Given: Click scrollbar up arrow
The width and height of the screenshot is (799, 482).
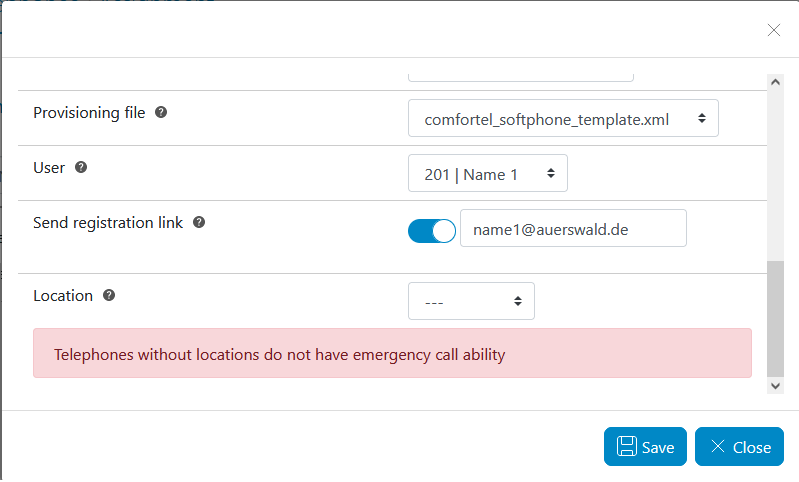Looking at the screenshot, I should [776, 82].
